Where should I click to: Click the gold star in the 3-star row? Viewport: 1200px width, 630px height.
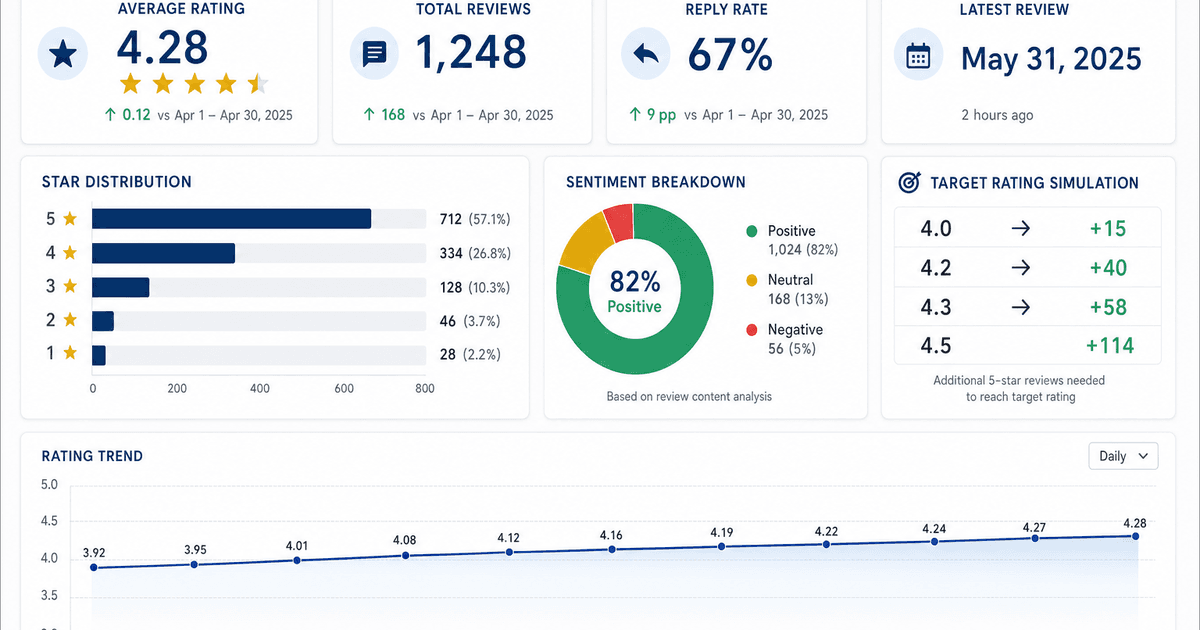[x=70, y=286]
